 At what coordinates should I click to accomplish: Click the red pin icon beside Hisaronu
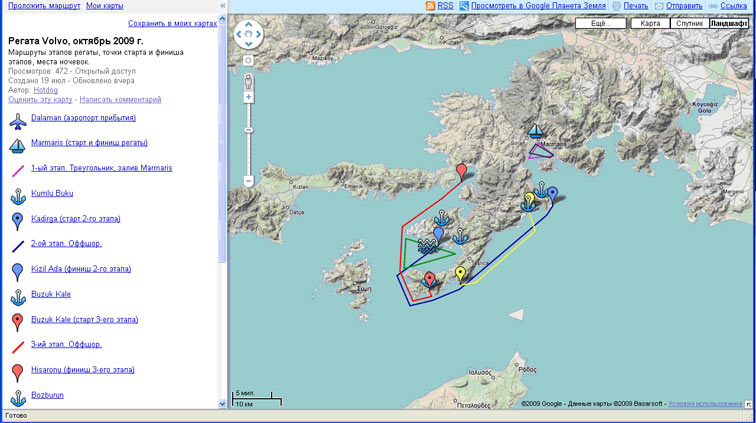point(17,373)
